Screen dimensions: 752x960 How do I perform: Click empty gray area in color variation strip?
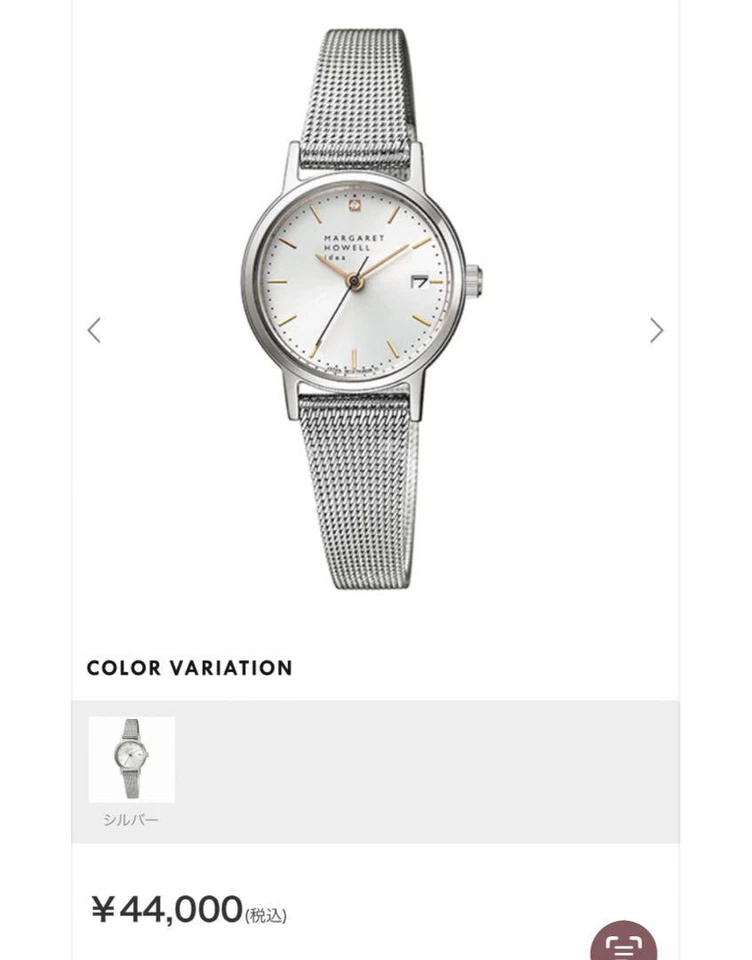click(x=429, y=771)
